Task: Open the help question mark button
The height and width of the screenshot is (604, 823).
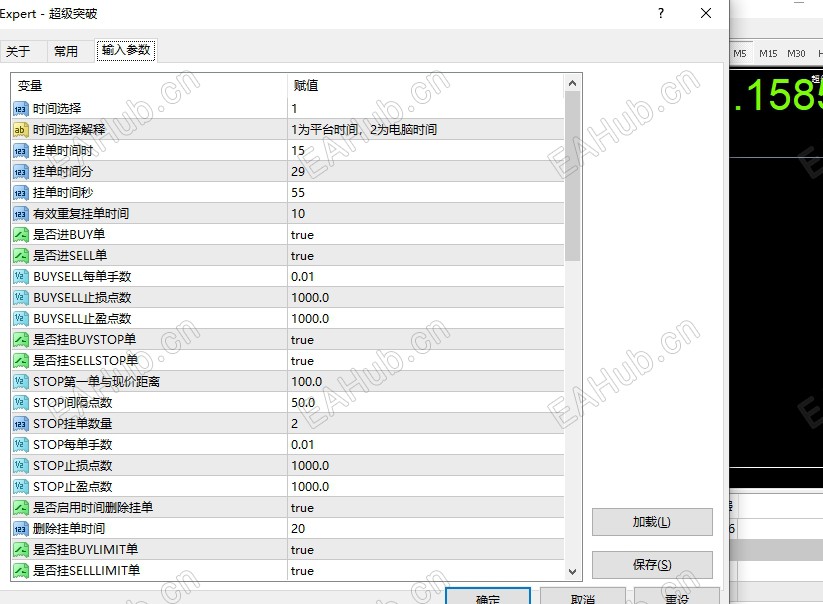Action: click(661, 13)
